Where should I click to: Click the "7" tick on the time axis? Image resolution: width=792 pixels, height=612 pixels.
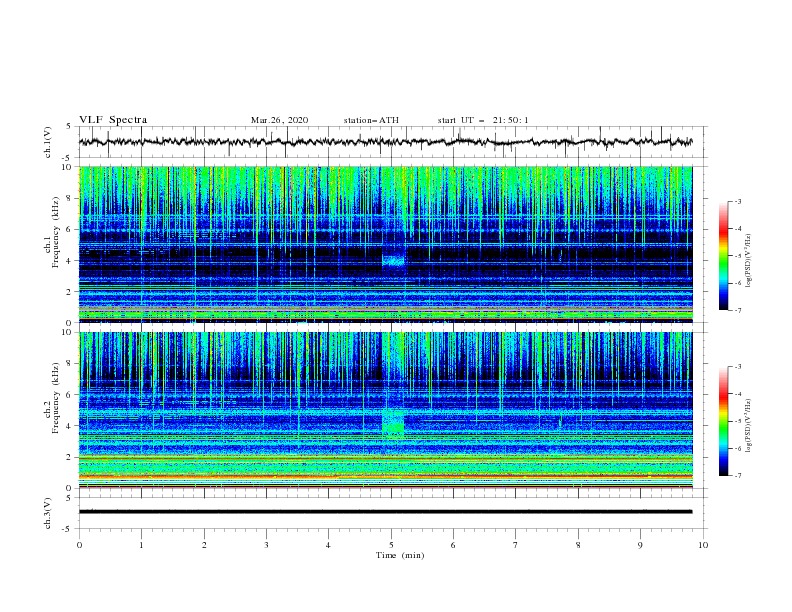click(516, 545)
